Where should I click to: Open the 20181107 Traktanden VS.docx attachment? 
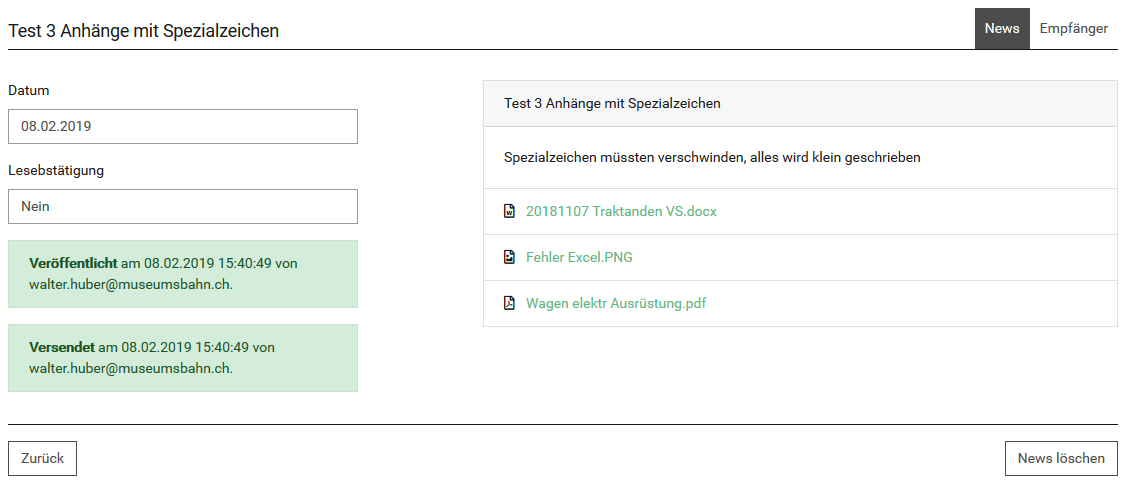point(621,211)
